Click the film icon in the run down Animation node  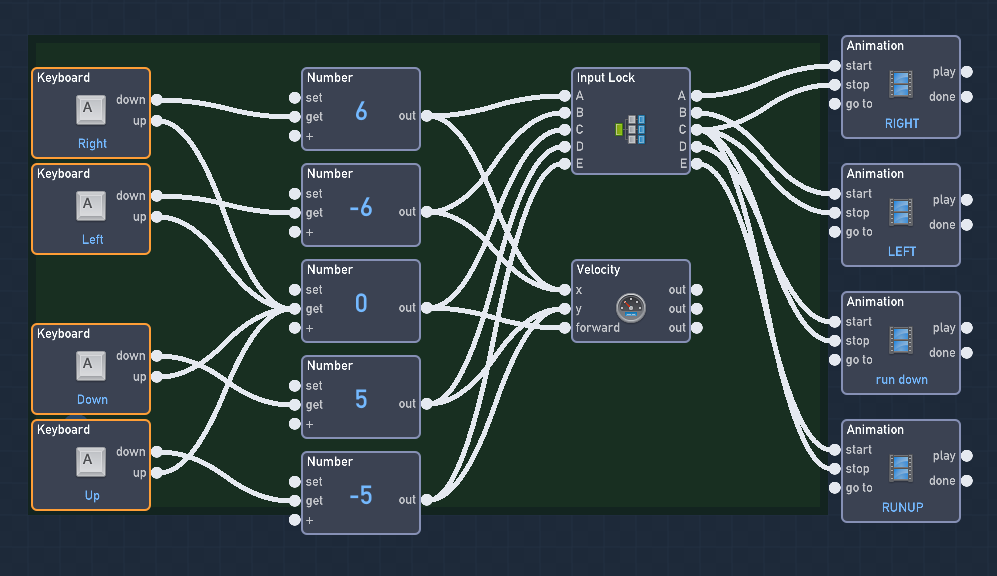[x=901, y=340]
